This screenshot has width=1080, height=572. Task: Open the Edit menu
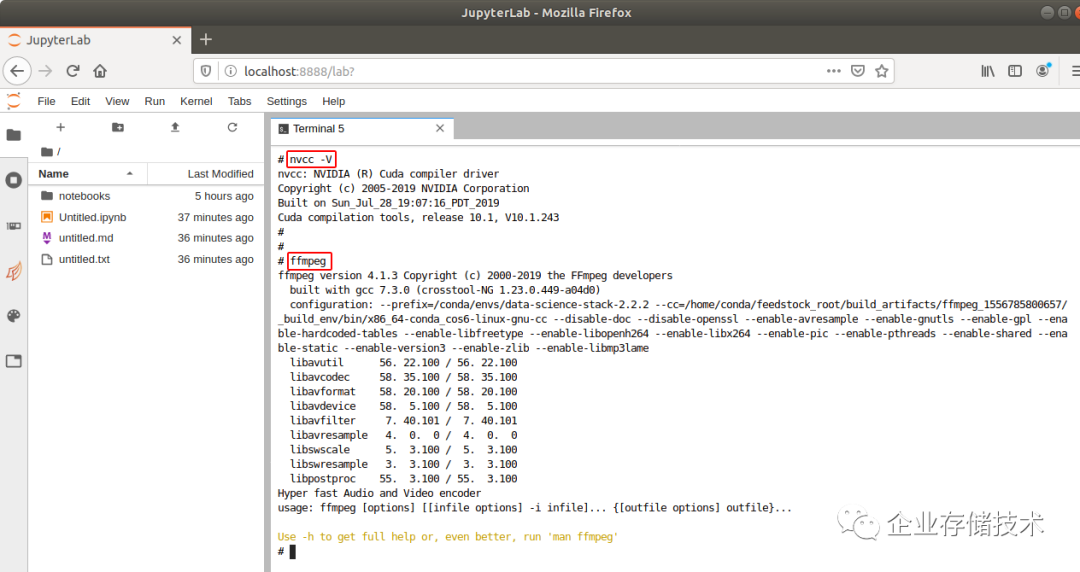pos(81,101)
